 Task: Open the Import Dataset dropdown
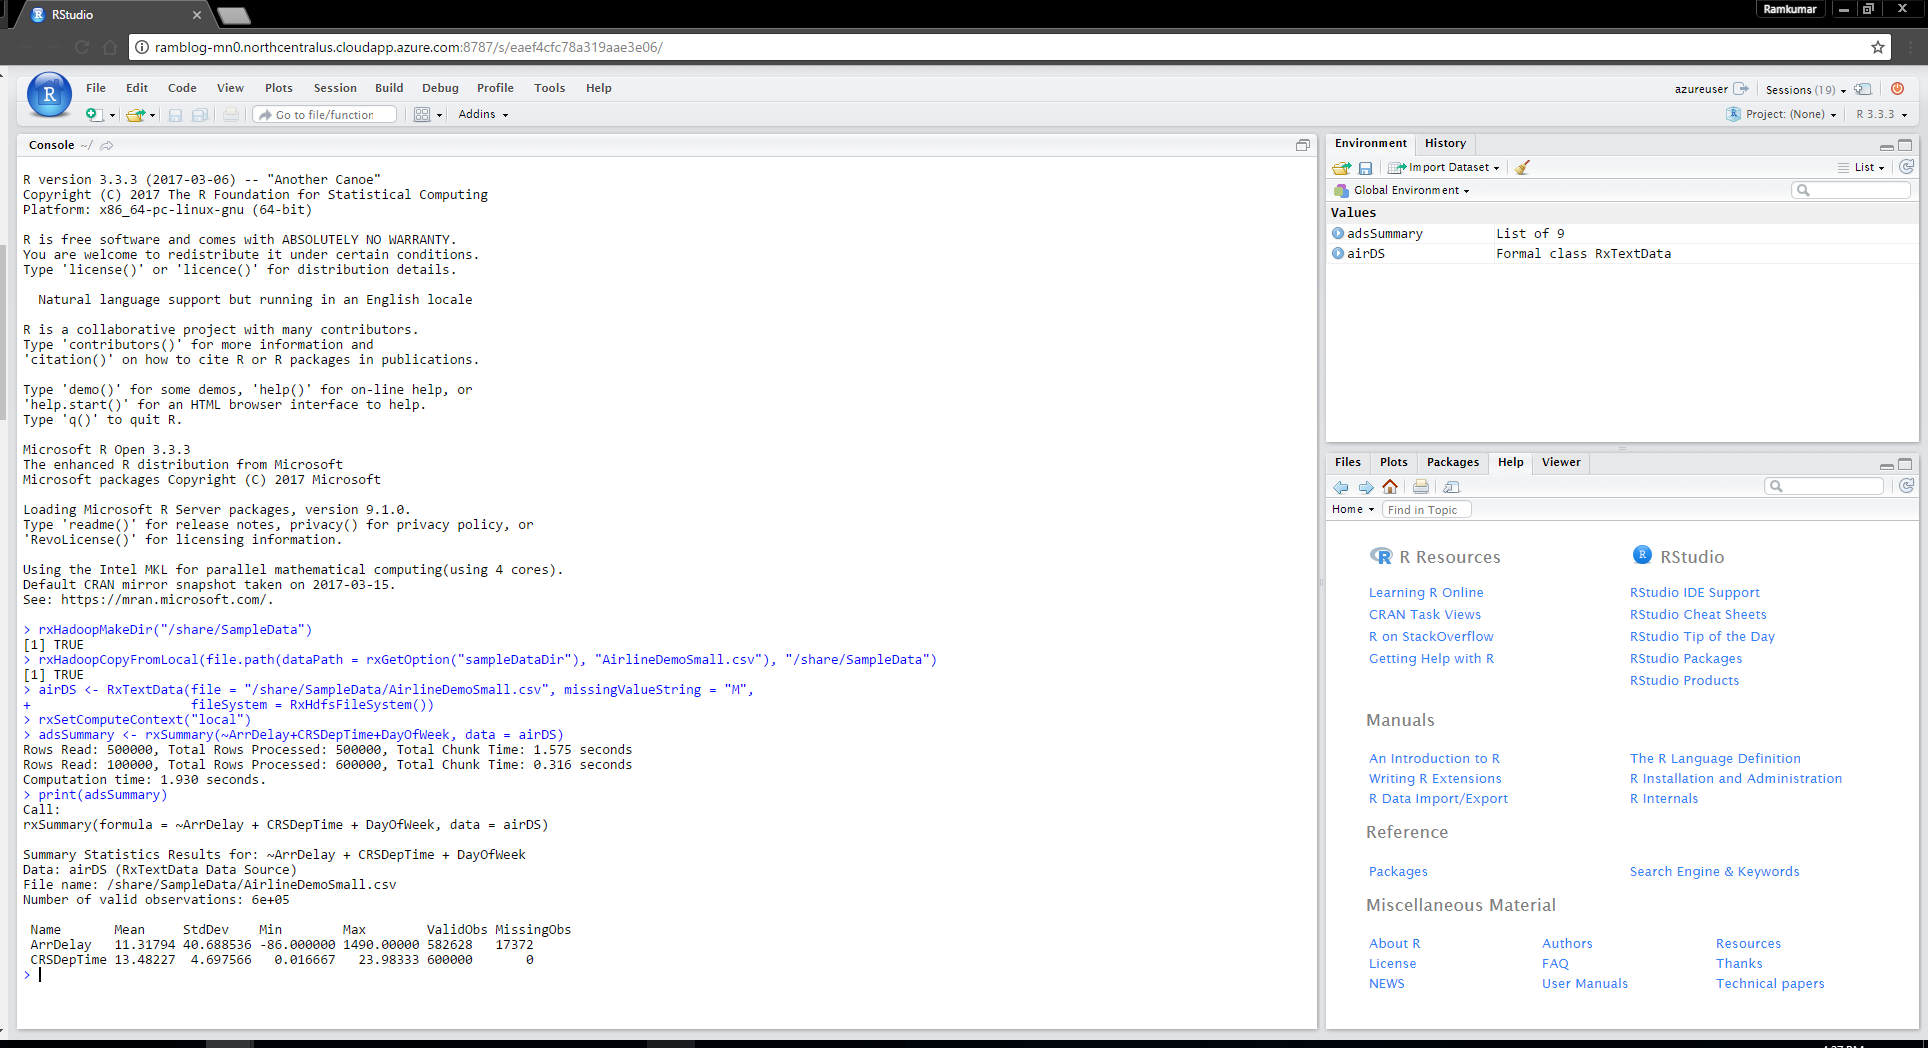click(x=1444, y=167)
